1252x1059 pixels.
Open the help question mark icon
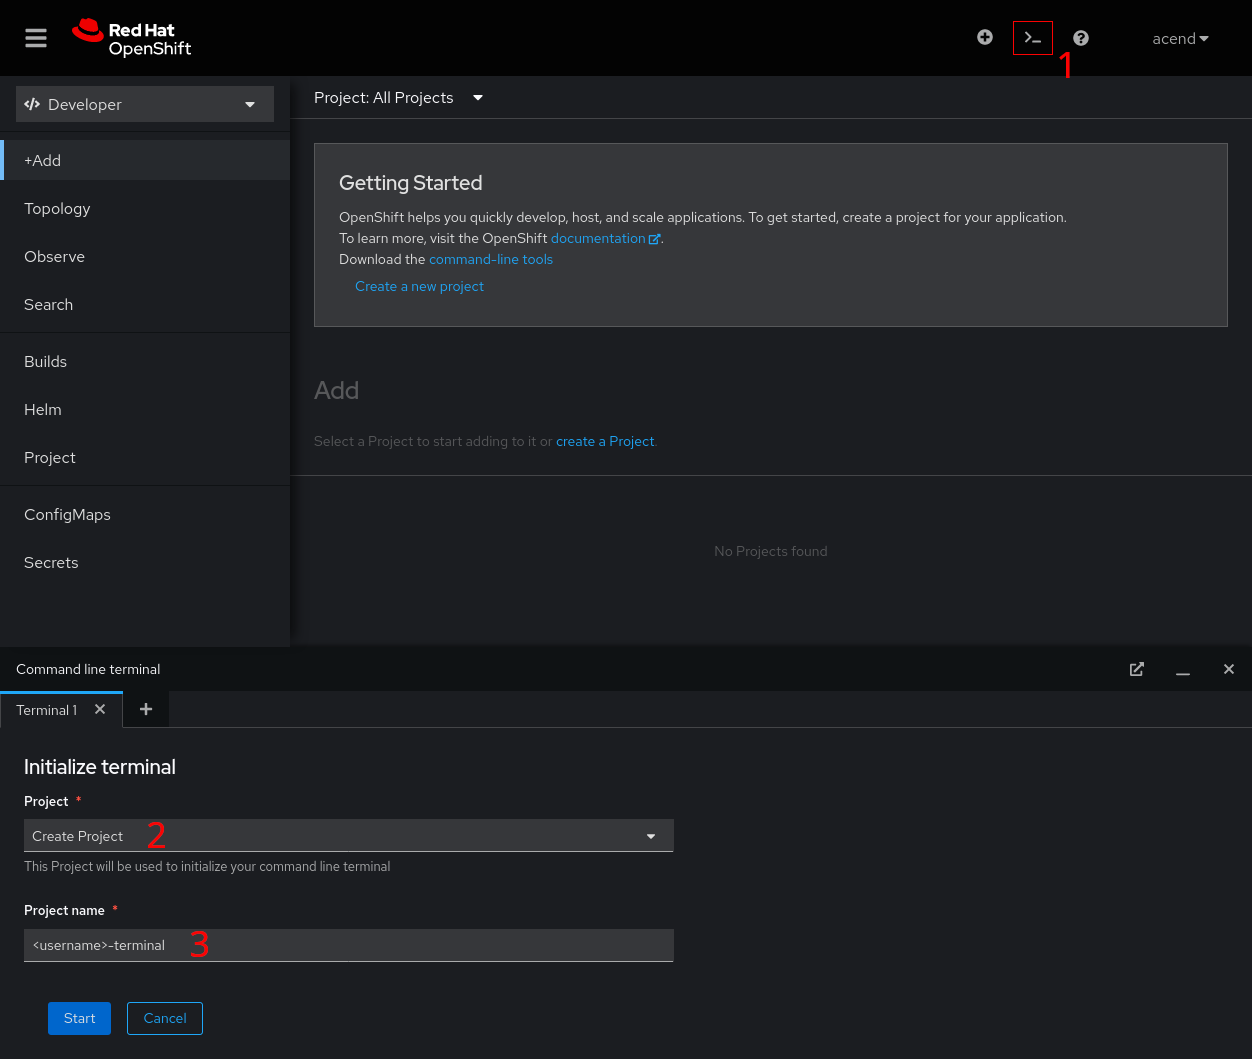(x=1081, y=38)
